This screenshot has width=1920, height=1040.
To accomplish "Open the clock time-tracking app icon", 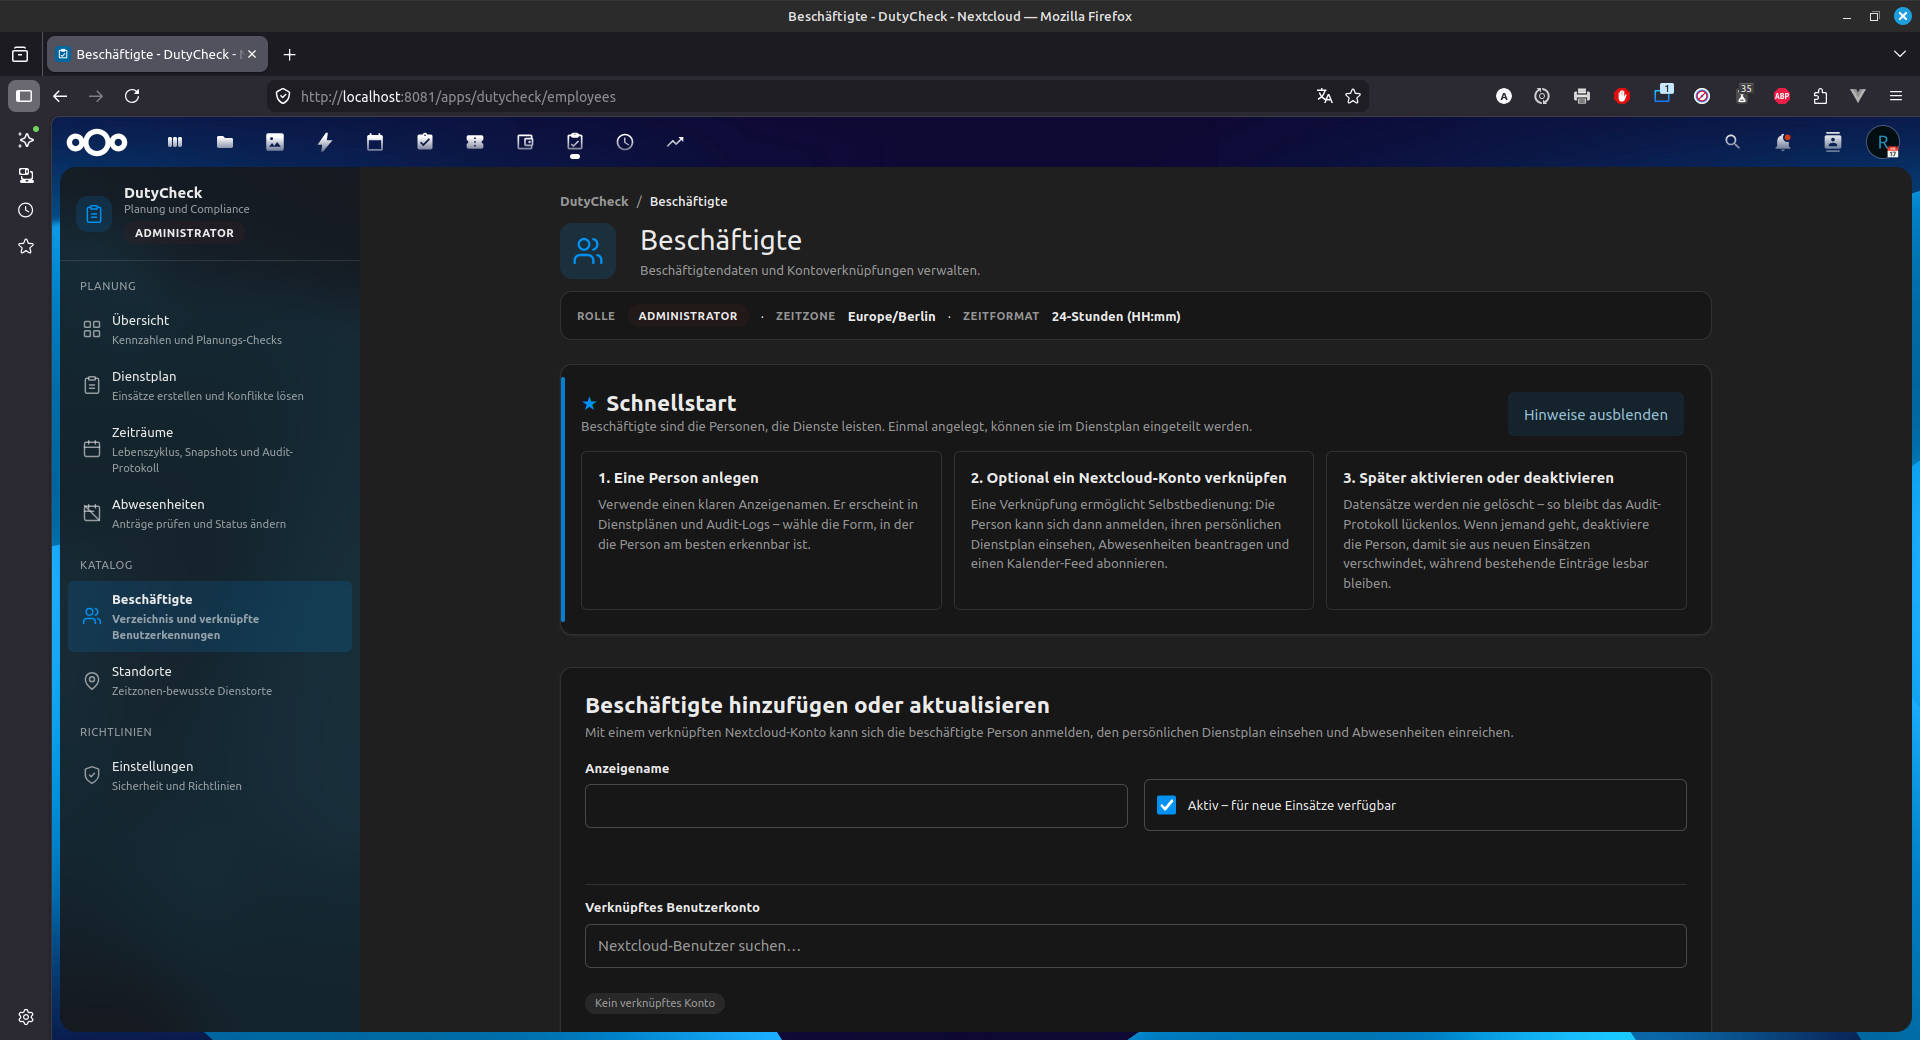I will (x=625, y=142).
